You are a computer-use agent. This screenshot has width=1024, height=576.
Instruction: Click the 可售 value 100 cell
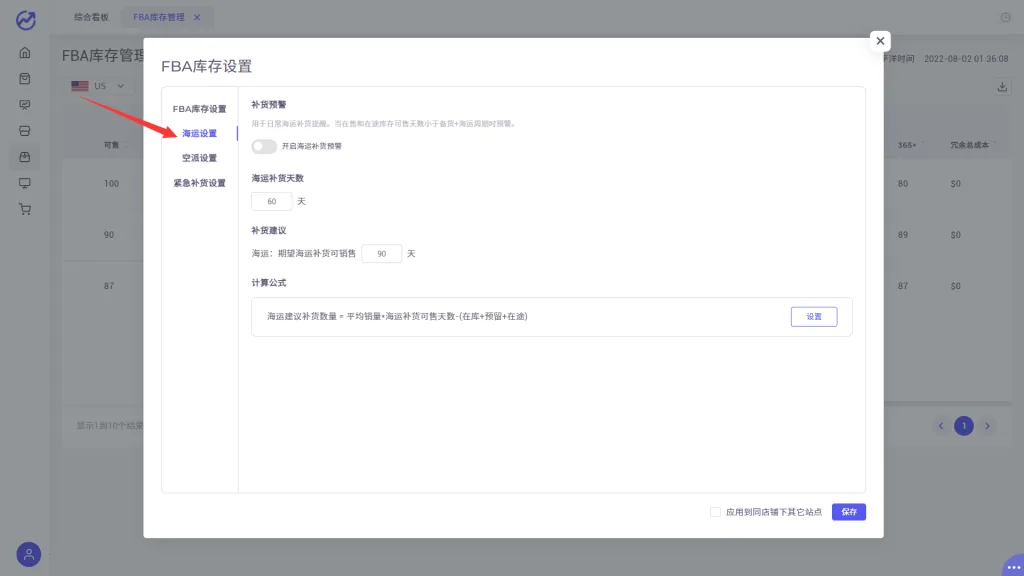click(112, 184)
